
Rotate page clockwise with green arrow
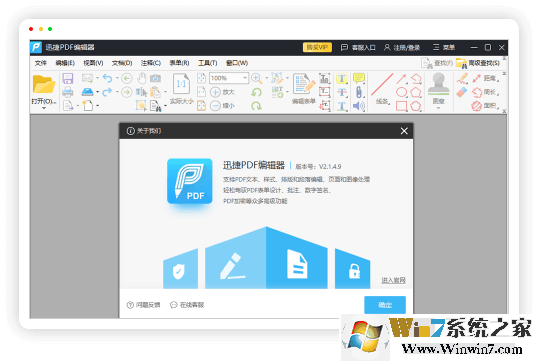(256, 106)
